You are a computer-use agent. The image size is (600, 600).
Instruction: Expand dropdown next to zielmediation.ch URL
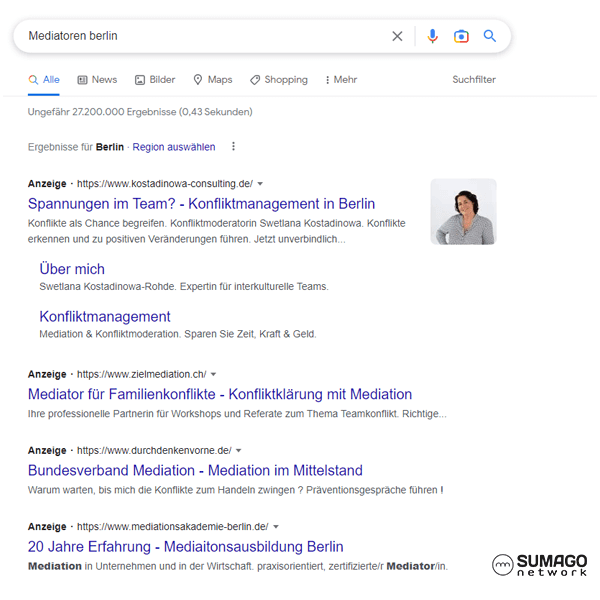(x=214, y=374)
